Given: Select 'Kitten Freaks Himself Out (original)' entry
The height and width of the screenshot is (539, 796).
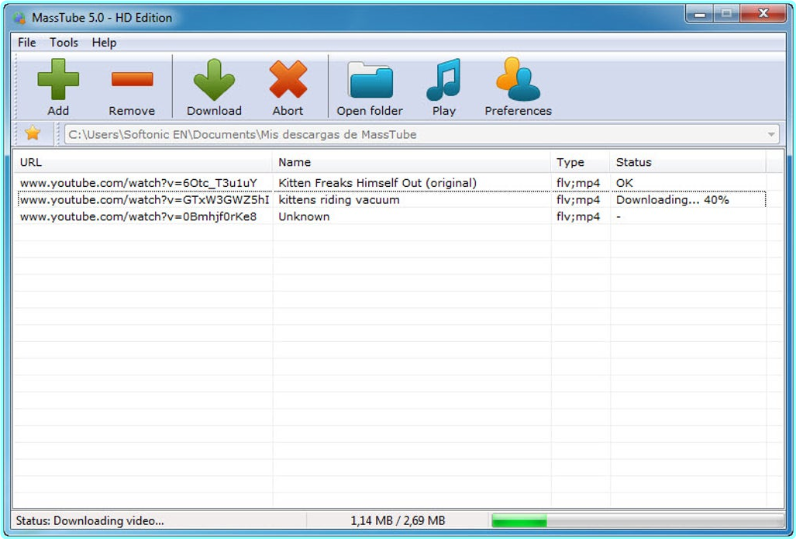Looking at the screenshot, I should tap(378, 183).
